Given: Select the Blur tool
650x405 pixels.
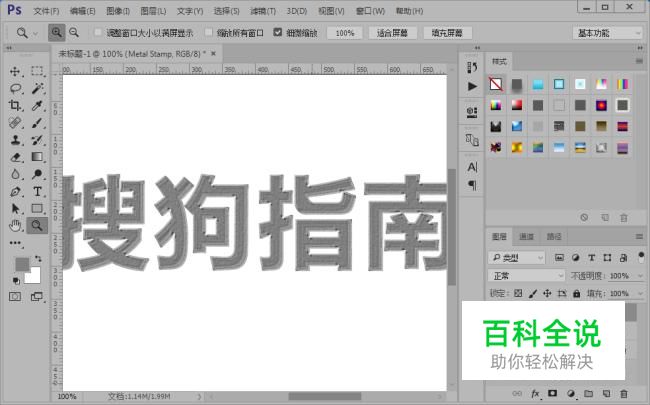Looking at the screenshot, I should click(15, 174).
